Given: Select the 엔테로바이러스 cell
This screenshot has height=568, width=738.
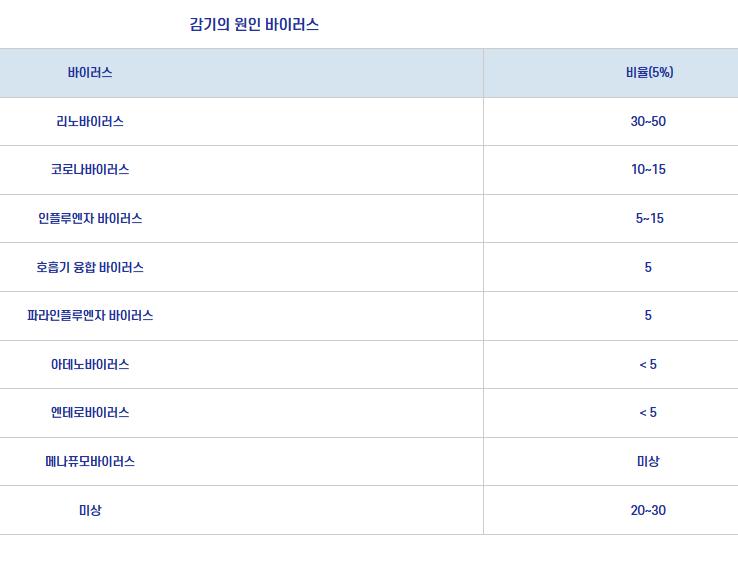Looking at the screenshot, I should pos(90,412).
